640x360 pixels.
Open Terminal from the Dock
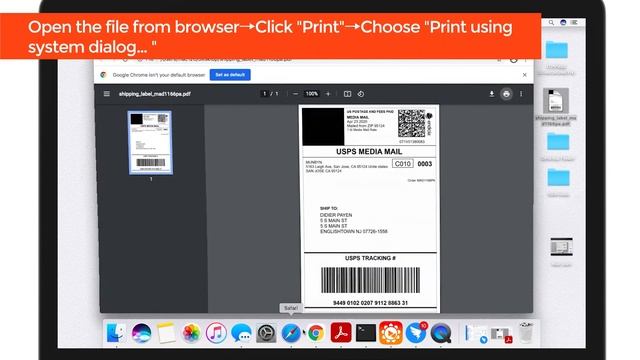[366, 333]
